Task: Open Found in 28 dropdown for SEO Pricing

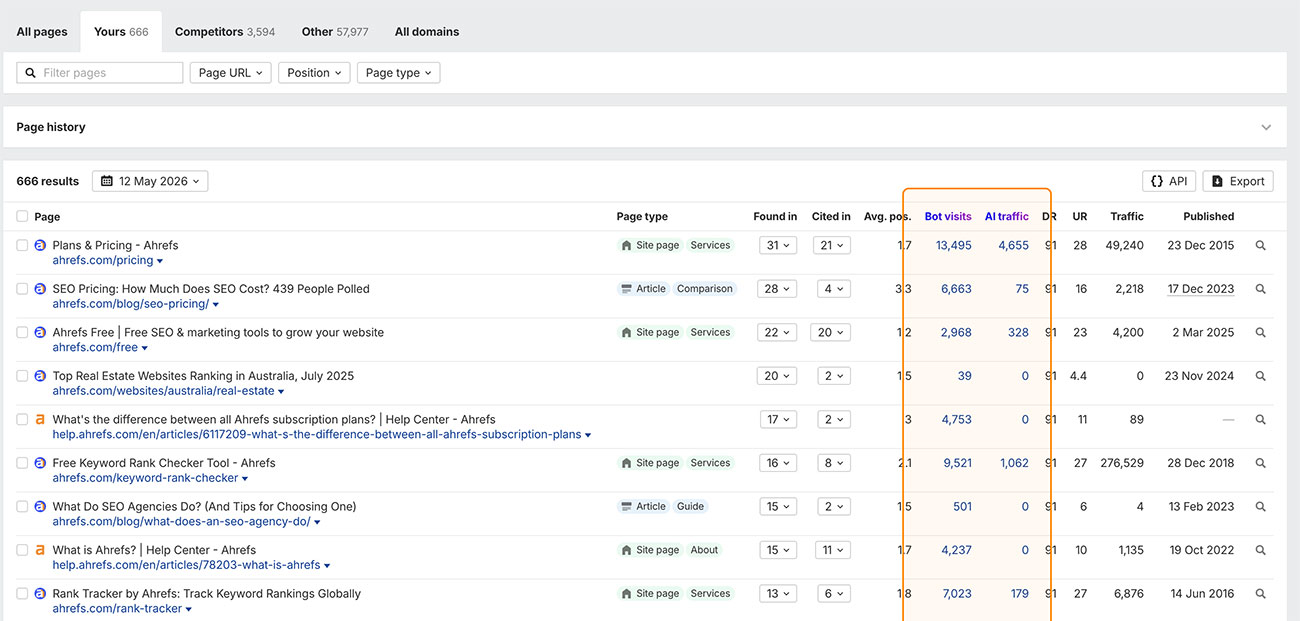Action: 777,289
